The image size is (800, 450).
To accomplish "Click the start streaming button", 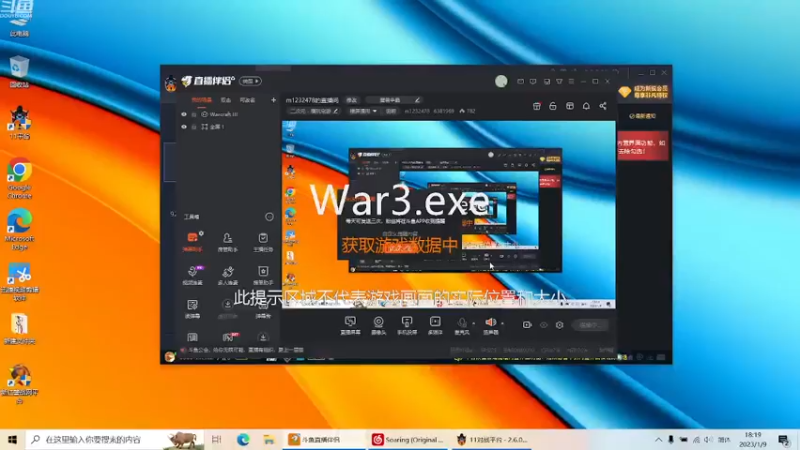I will 590,325.
